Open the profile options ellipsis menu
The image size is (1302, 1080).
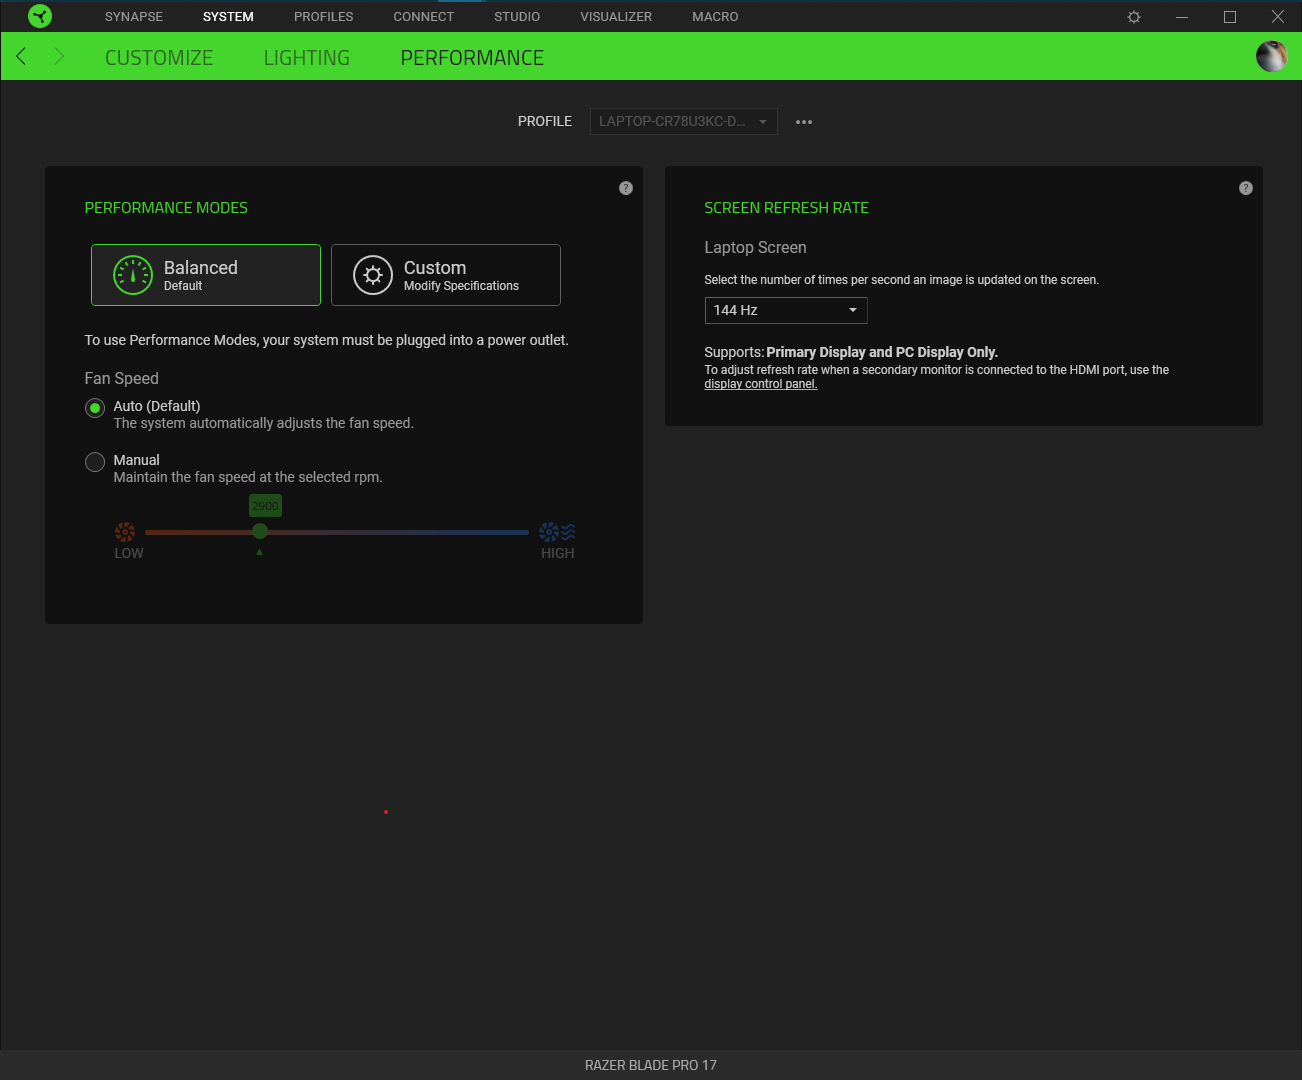click(803, 121)
